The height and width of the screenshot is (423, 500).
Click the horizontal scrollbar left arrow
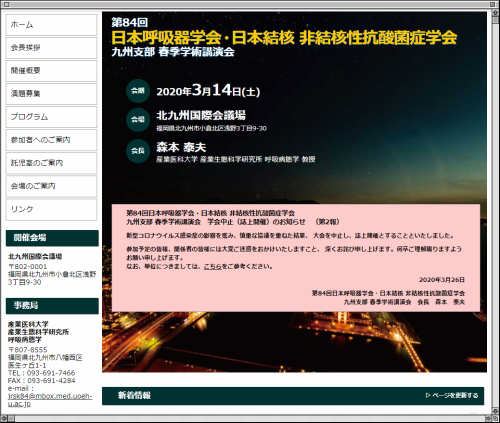click(x=4, y=418)
